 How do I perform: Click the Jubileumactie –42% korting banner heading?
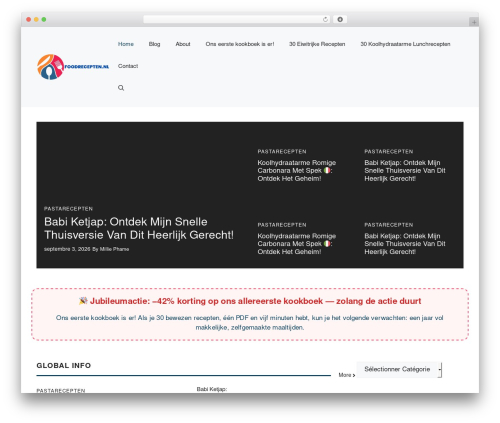(250, 301)
